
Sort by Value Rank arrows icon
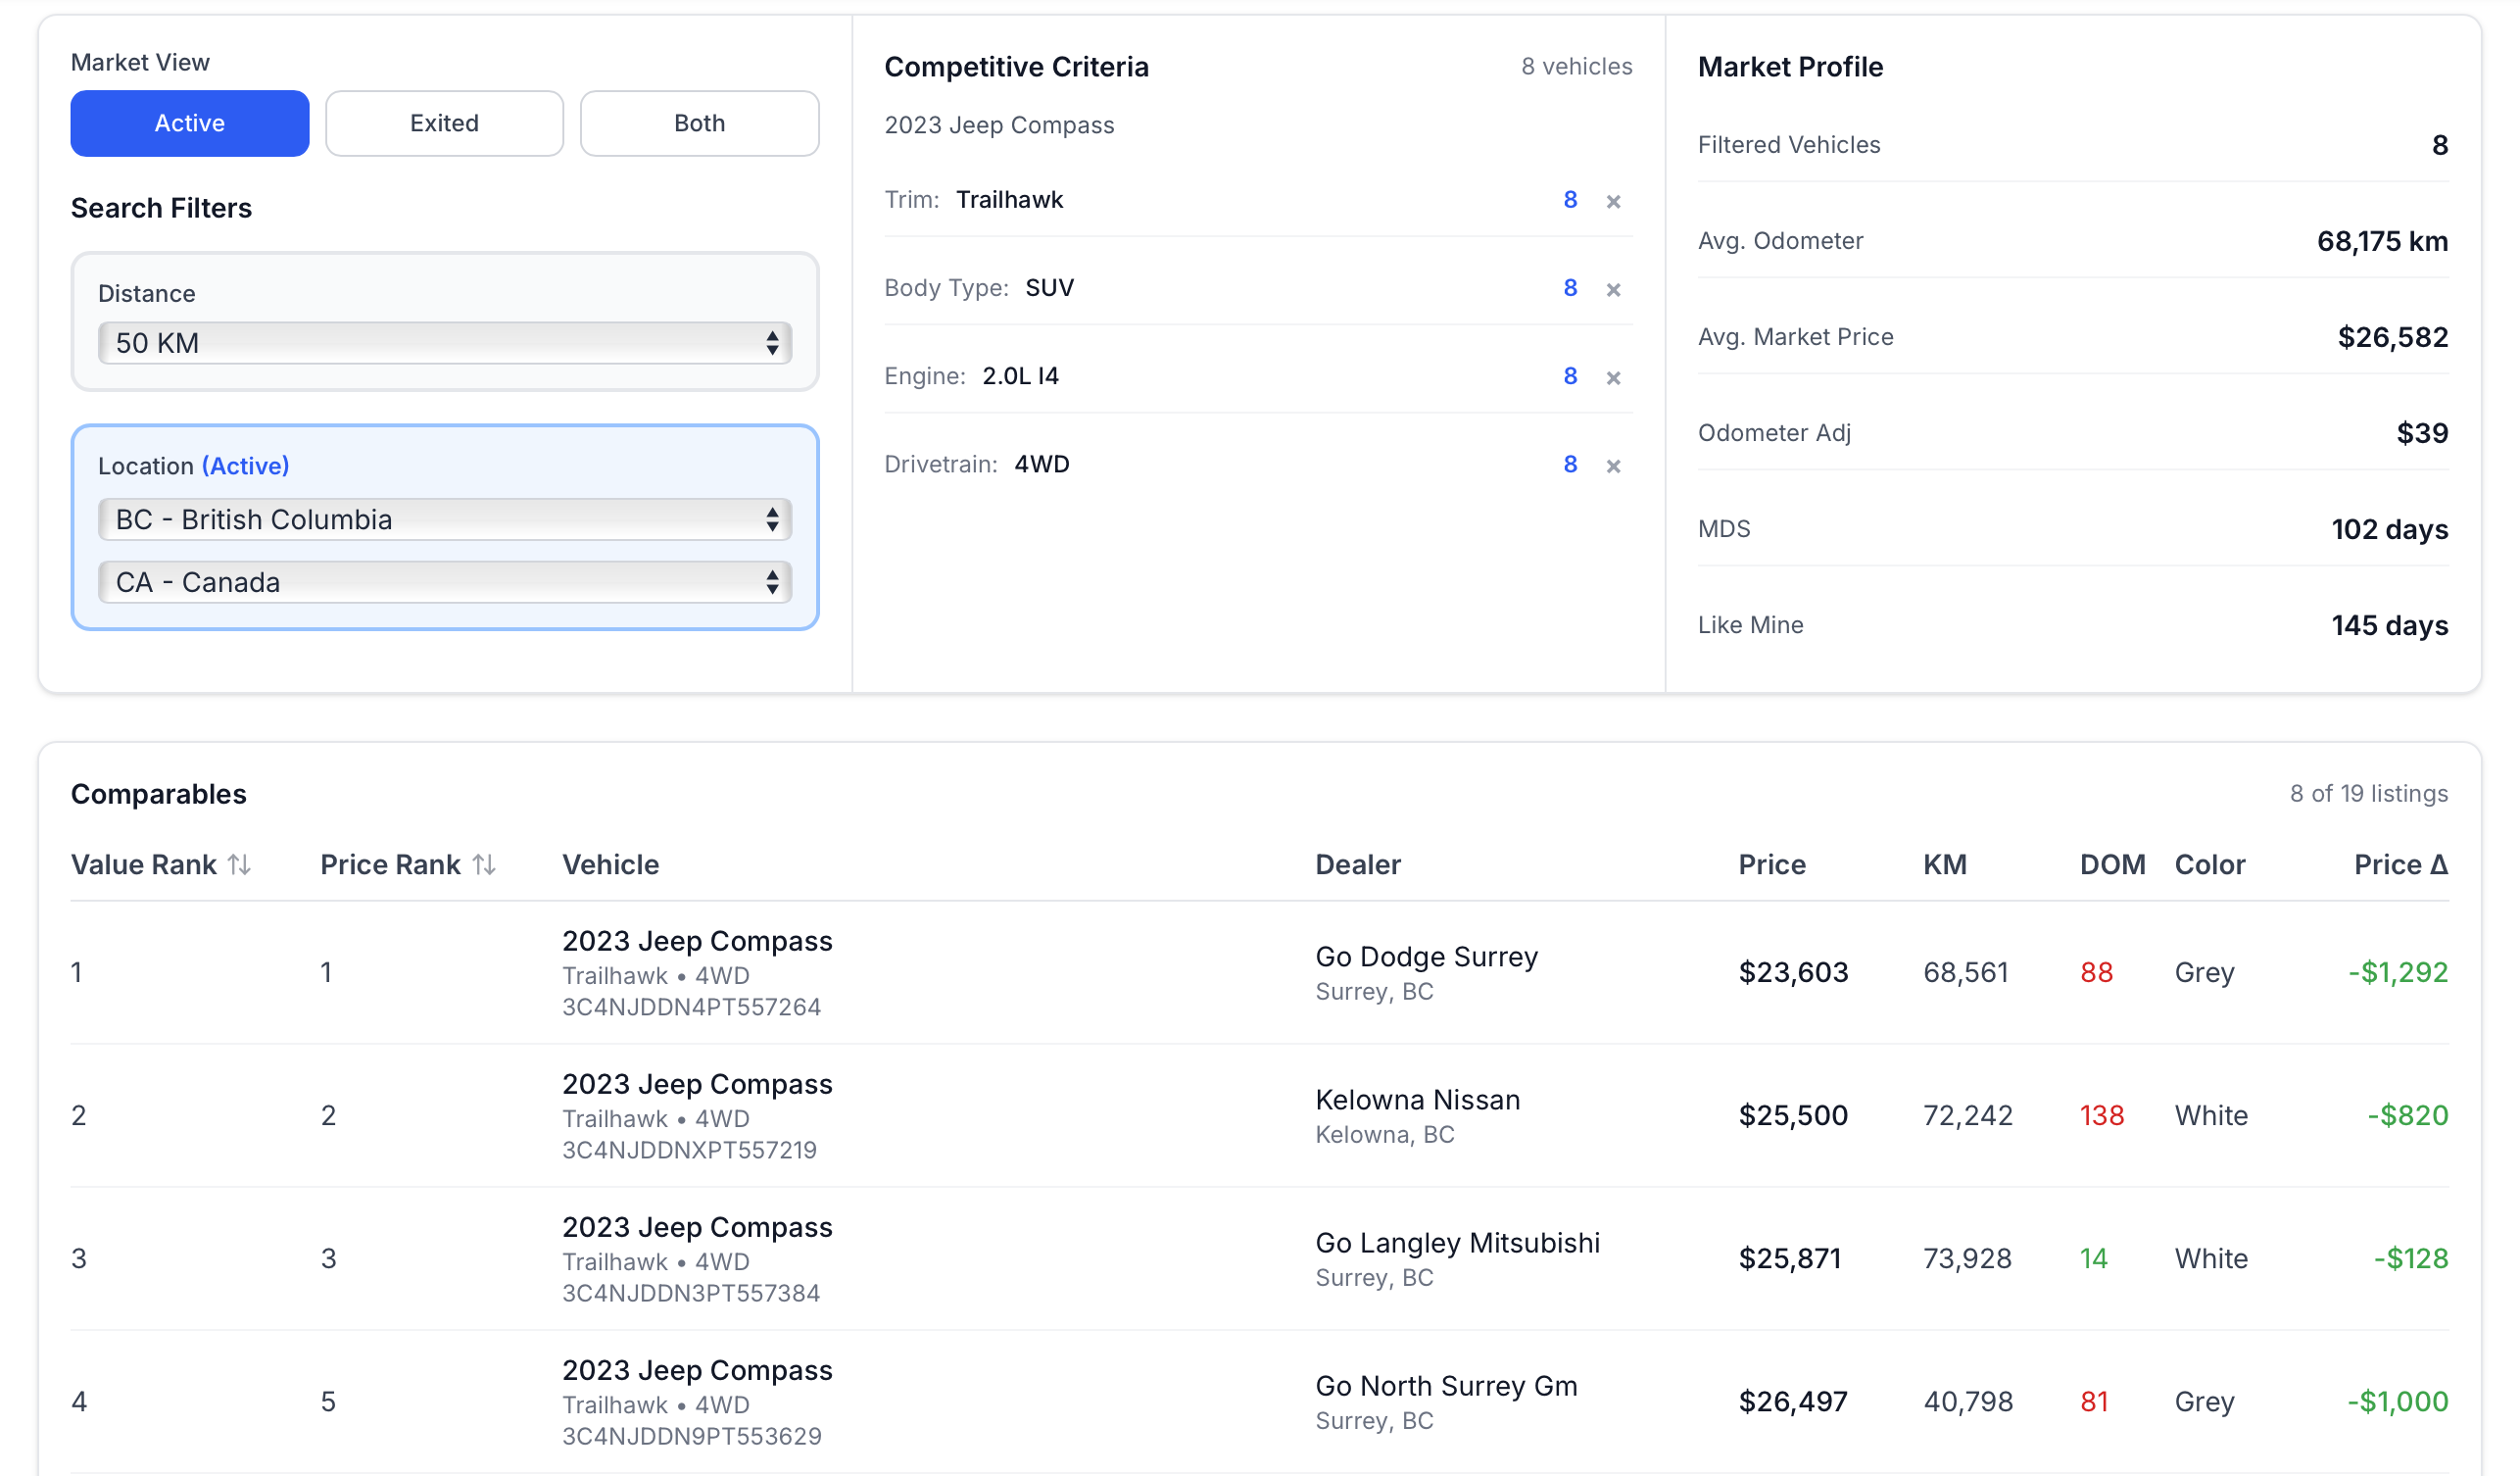(x=239, y=864)
